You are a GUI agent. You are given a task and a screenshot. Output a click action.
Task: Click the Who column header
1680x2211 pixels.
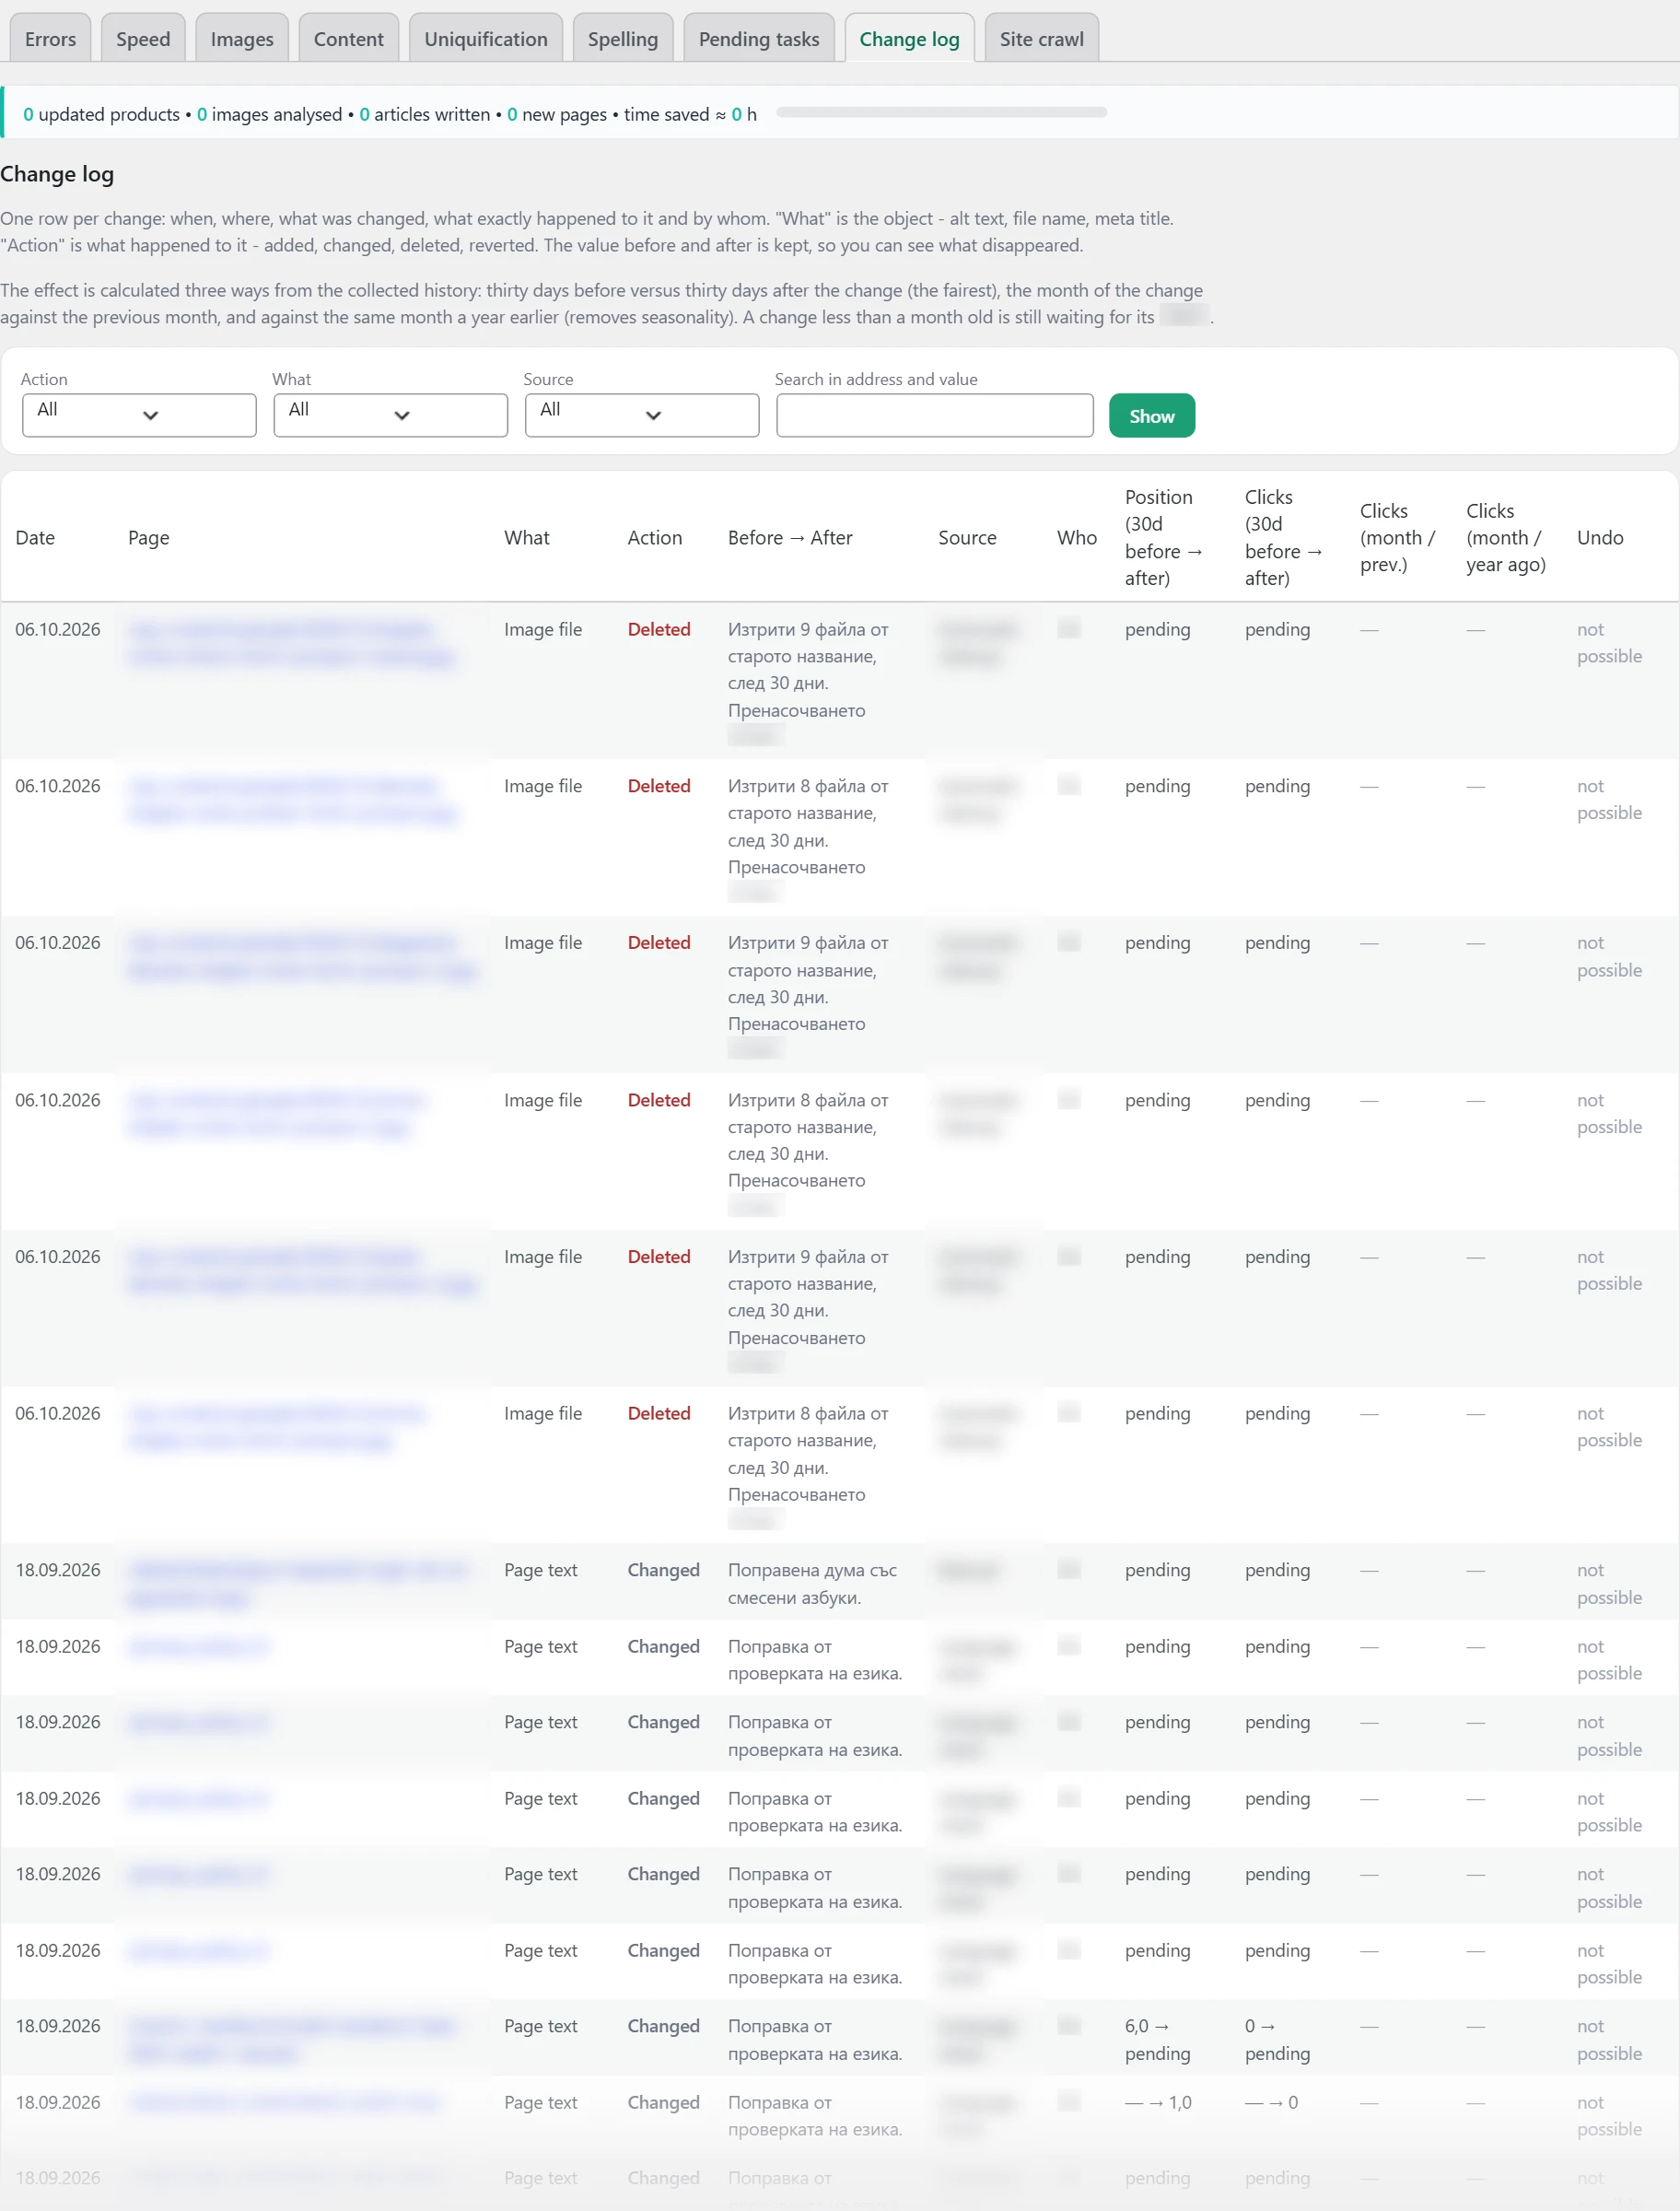coord(1077,538)
